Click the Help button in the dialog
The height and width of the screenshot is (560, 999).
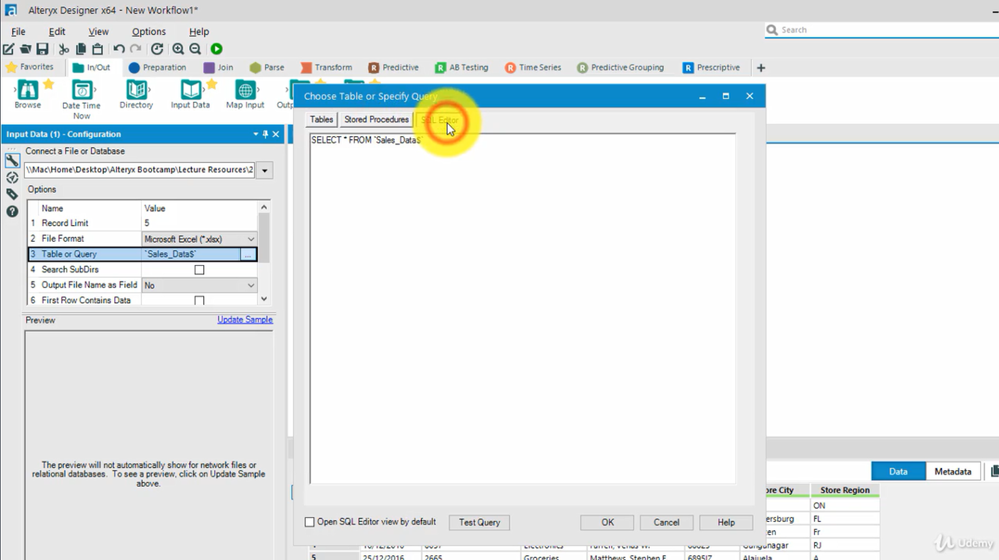[x=726, y=522]
